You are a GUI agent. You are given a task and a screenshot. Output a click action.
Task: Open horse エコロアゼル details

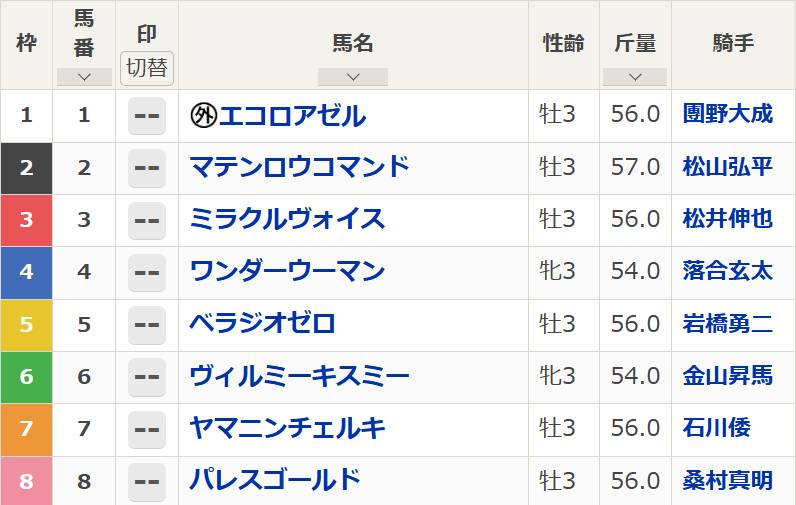point(292,116)
